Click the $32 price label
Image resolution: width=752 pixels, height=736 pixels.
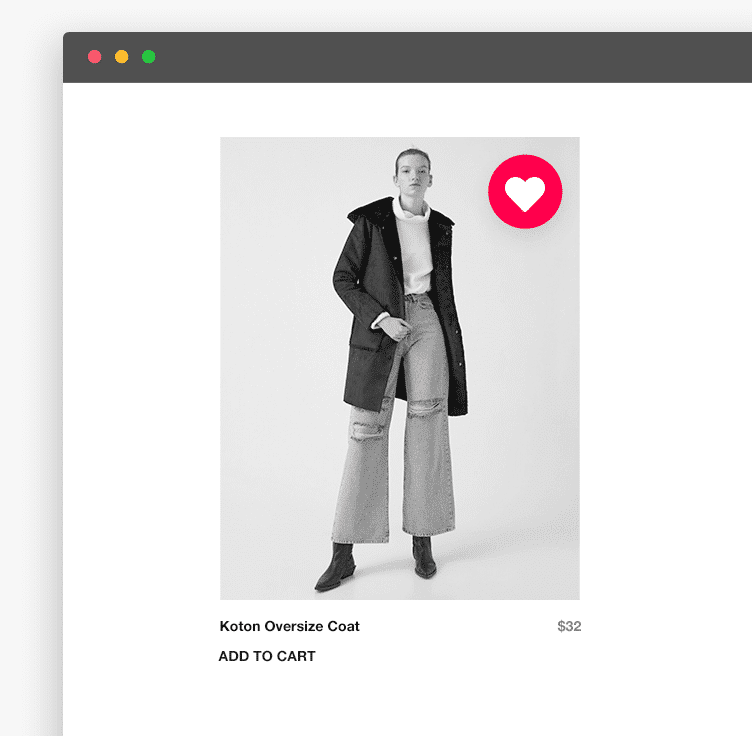click(569, 626)
